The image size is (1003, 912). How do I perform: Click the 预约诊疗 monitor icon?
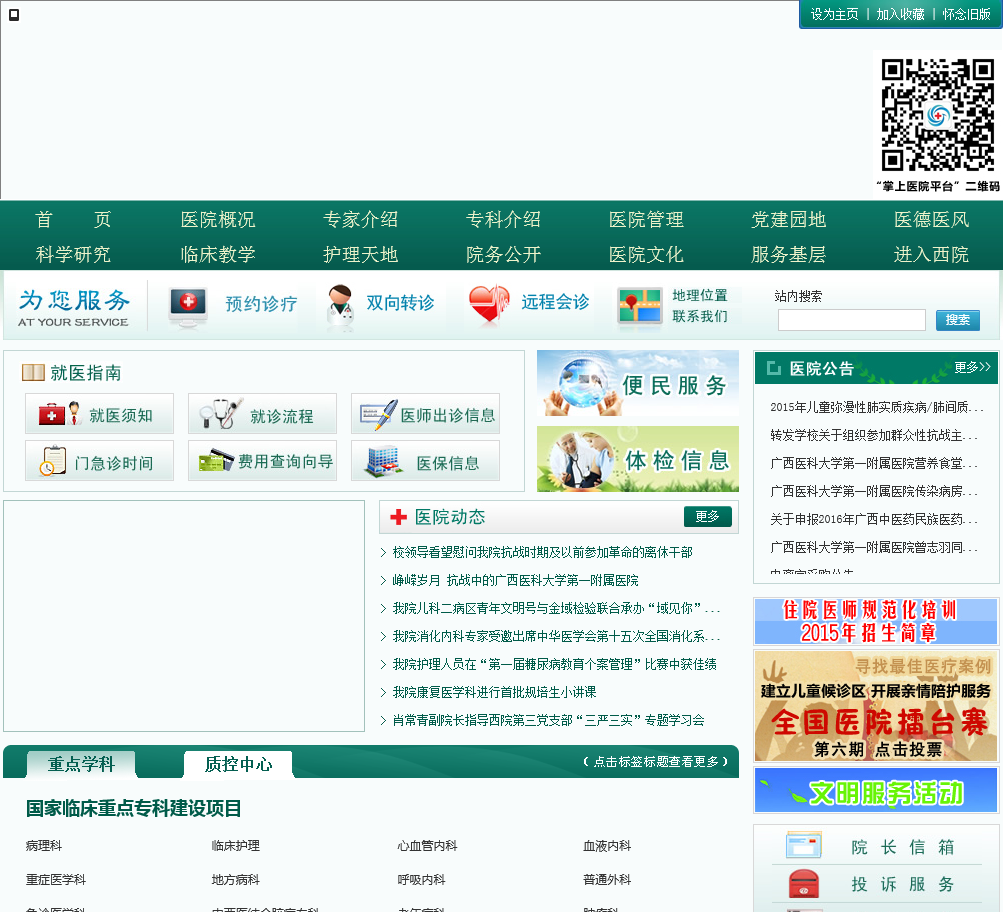pyautogui.click(x=187, y=306)
